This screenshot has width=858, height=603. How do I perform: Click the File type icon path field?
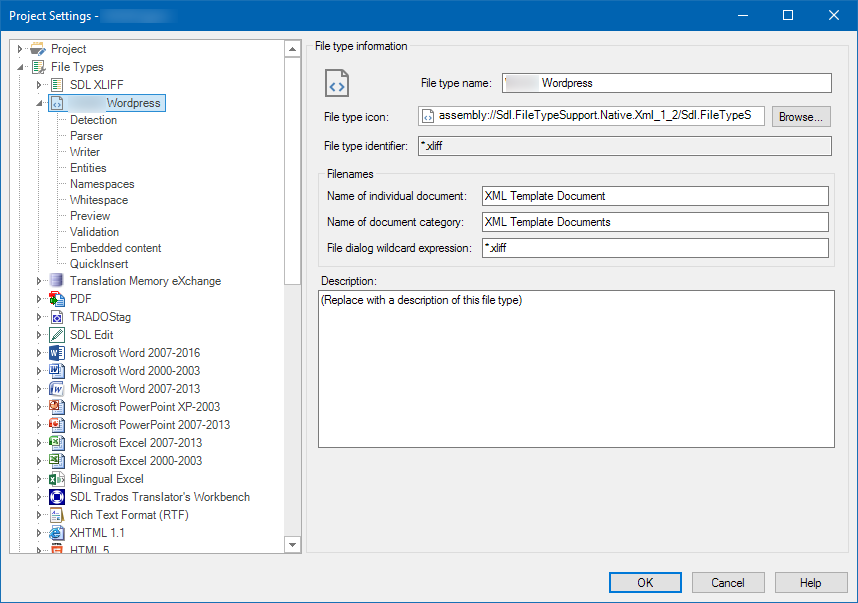[x=592, y=116]
